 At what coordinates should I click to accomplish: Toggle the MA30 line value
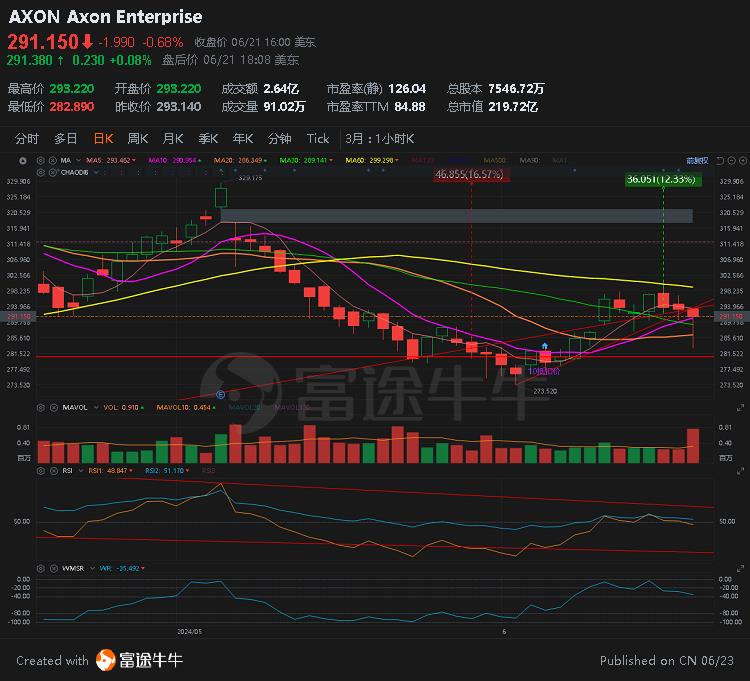pos(306,161)
